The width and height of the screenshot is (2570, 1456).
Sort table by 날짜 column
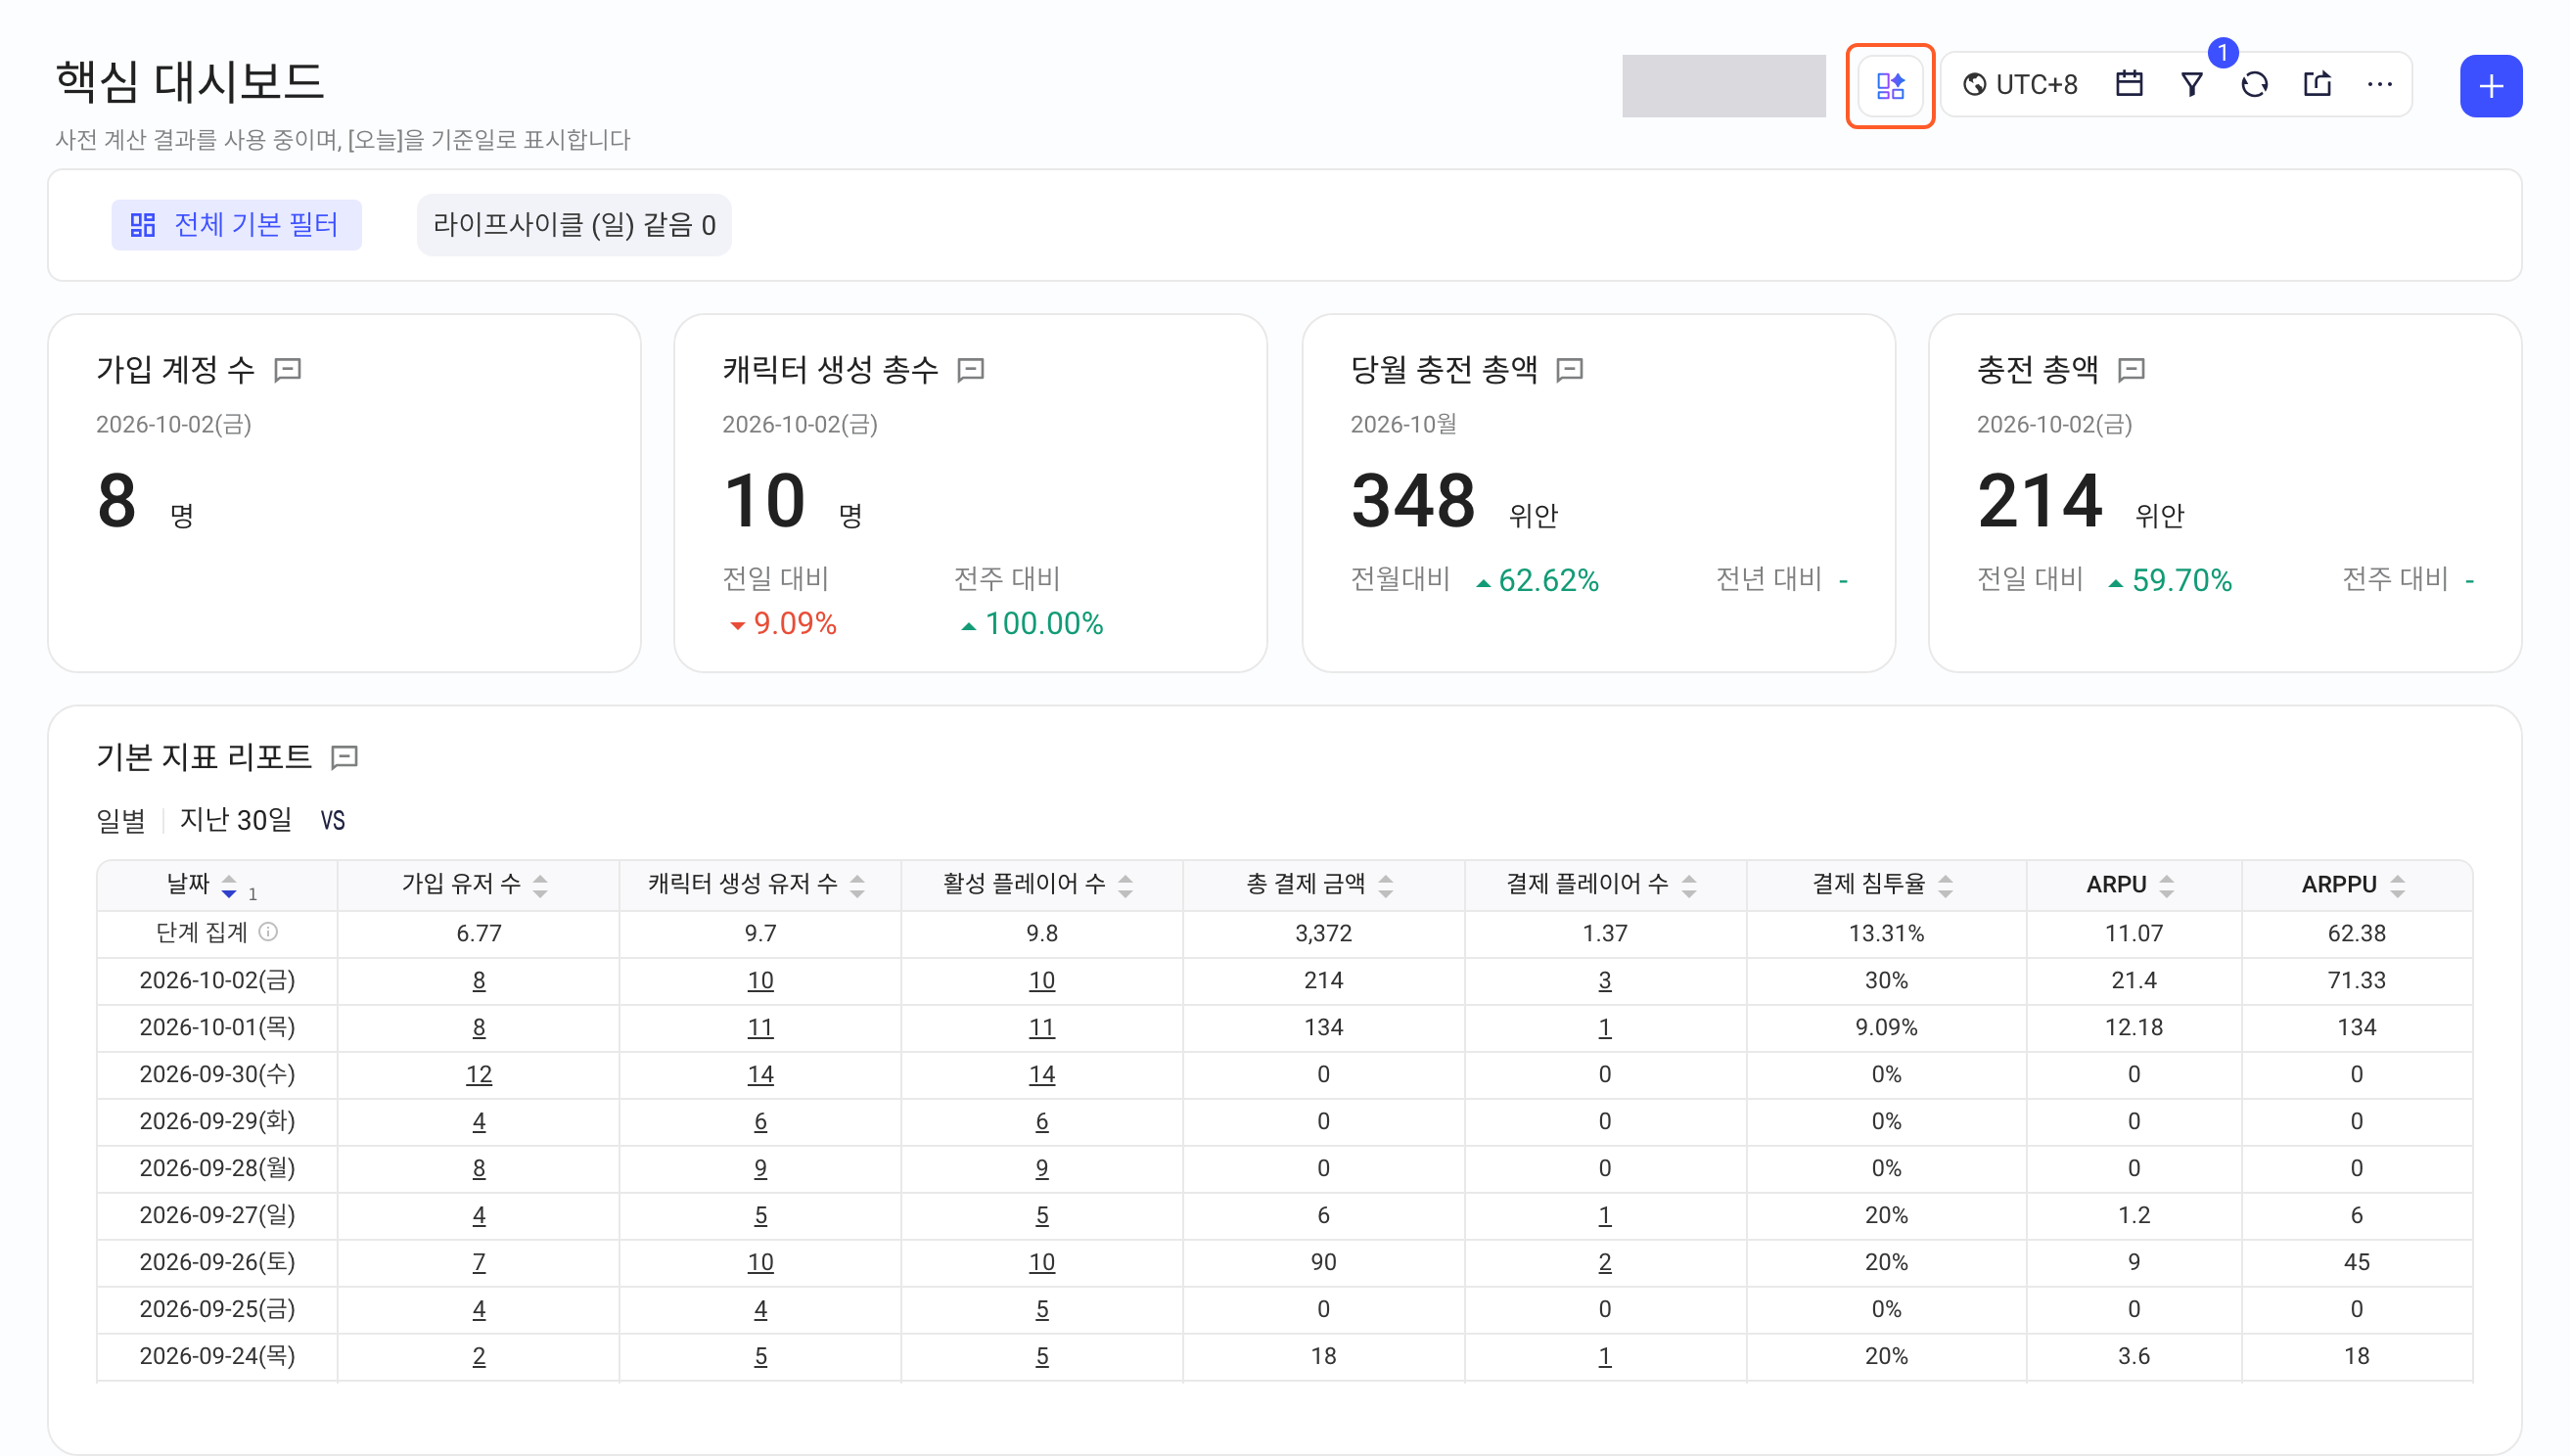(229, 886)
